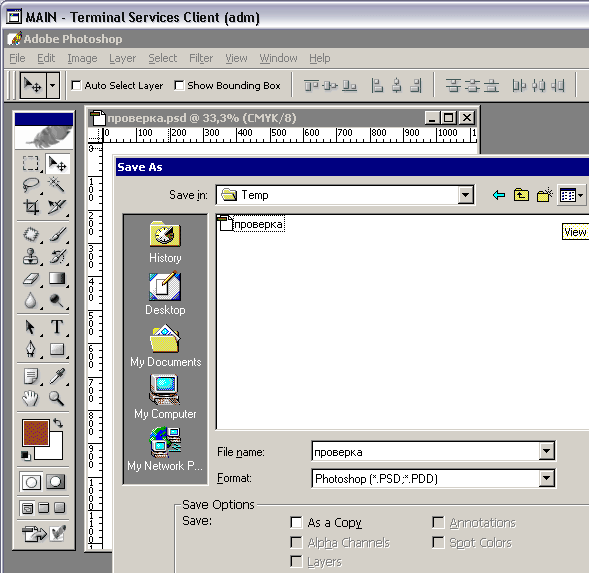
Task: Select the Airbrush tool
Action: coord(31,235)
